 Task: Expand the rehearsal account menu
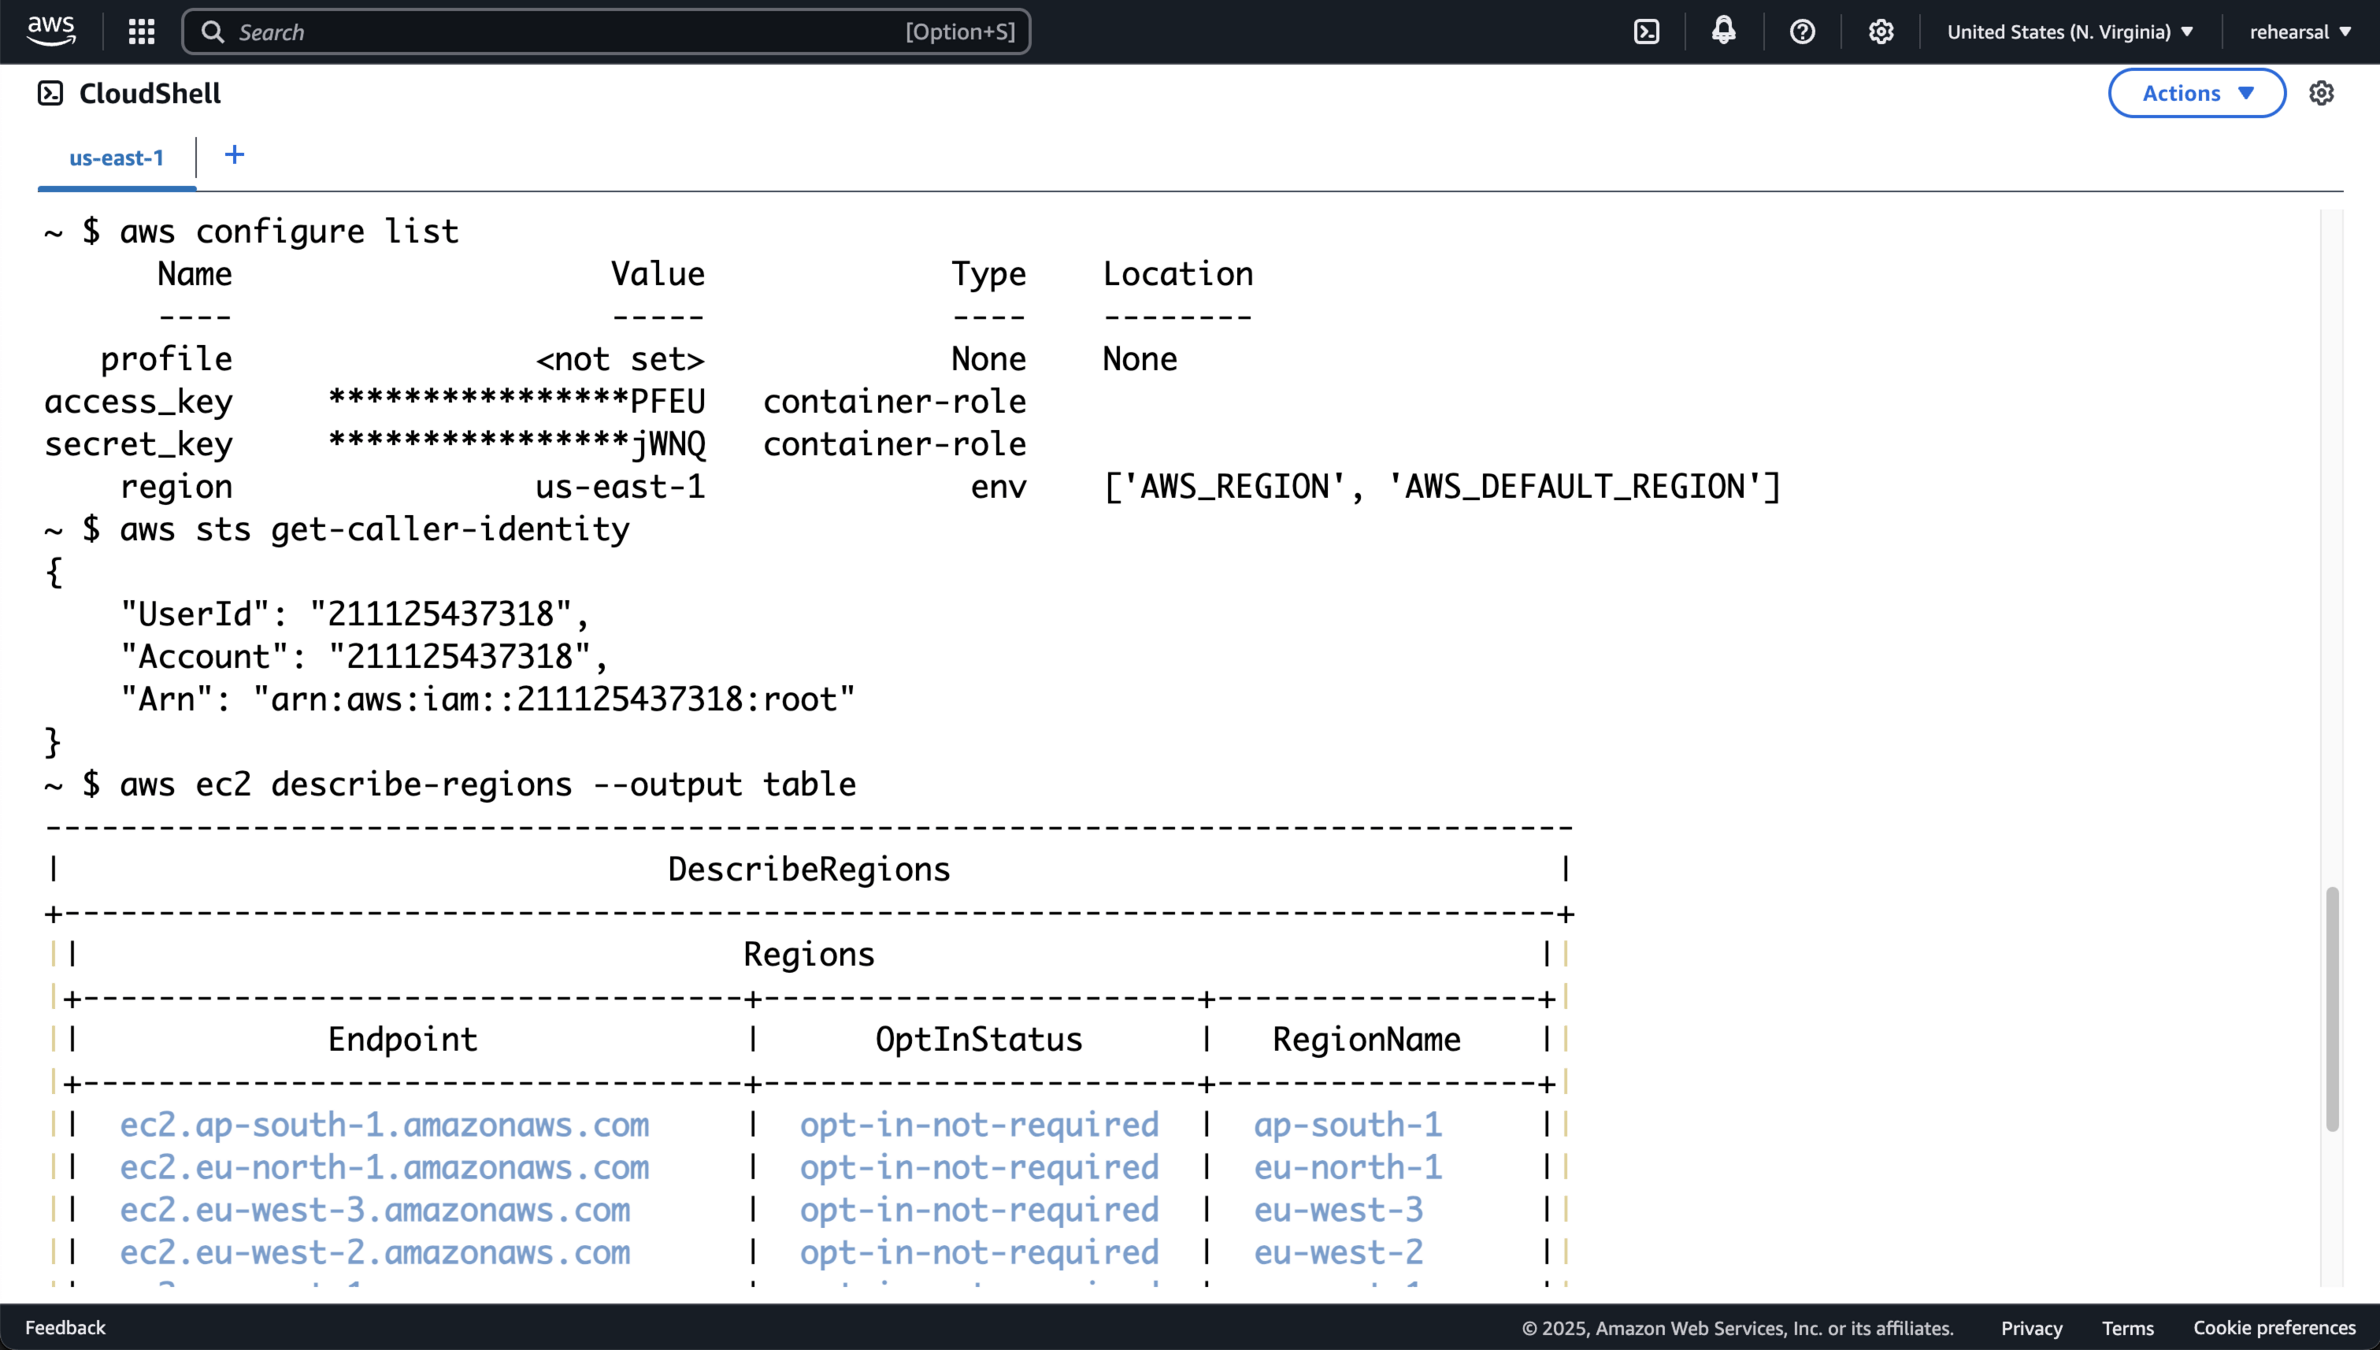(x=2299, y=32)
